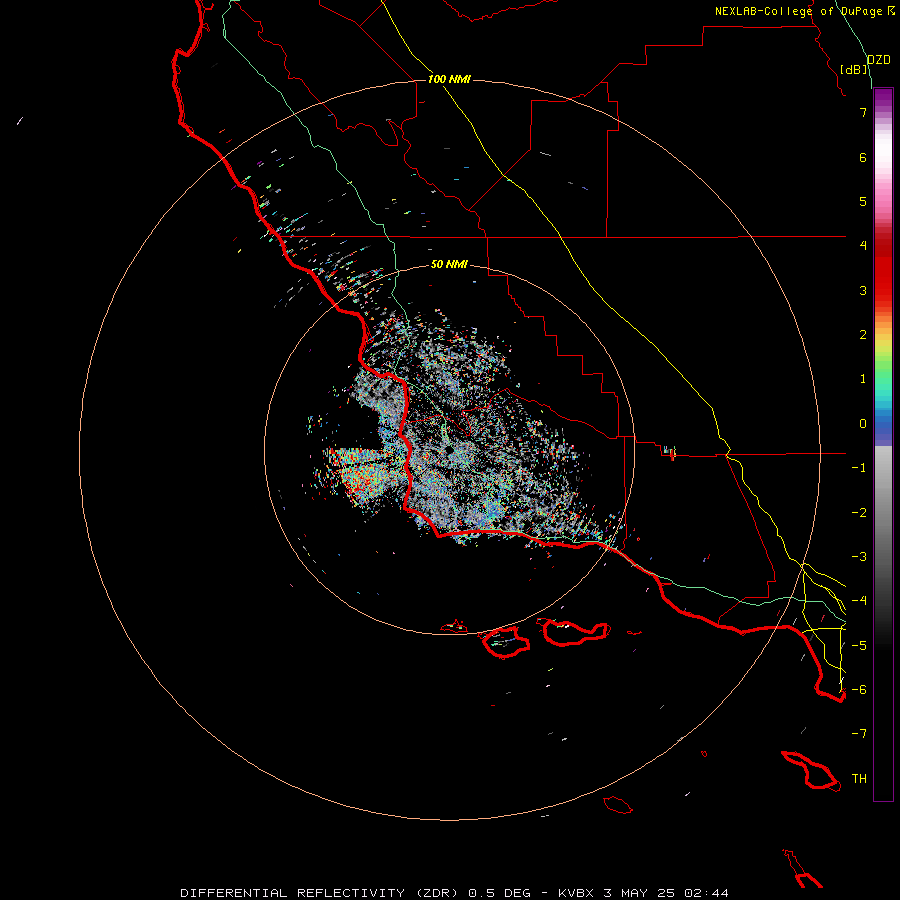Pick the 2 tick on color scale

pyautogui.click(x=863, y=335)
